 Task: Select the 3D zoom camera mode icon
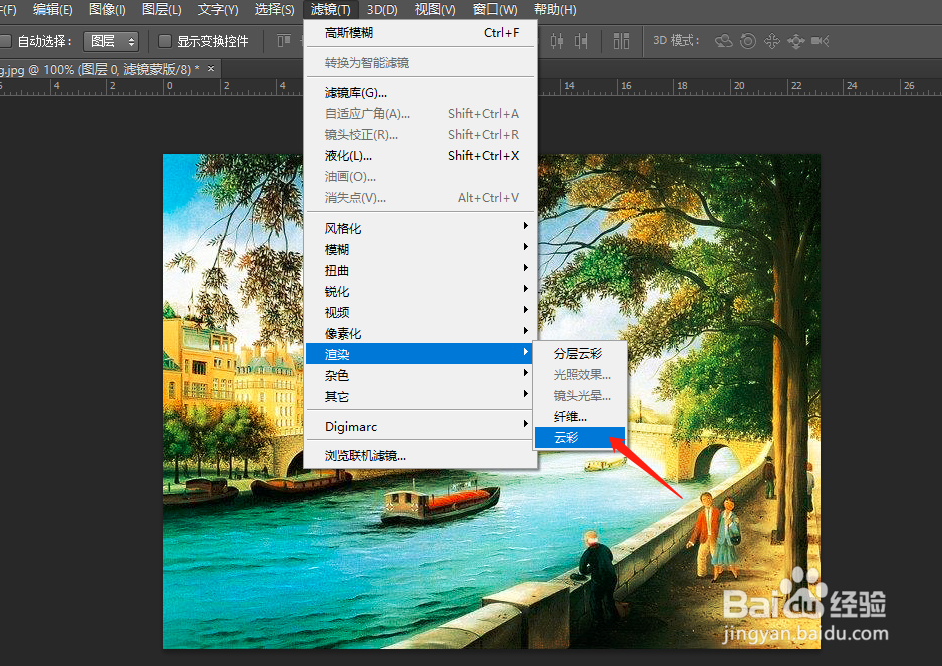pyautogui.click(x=820, y=41)
